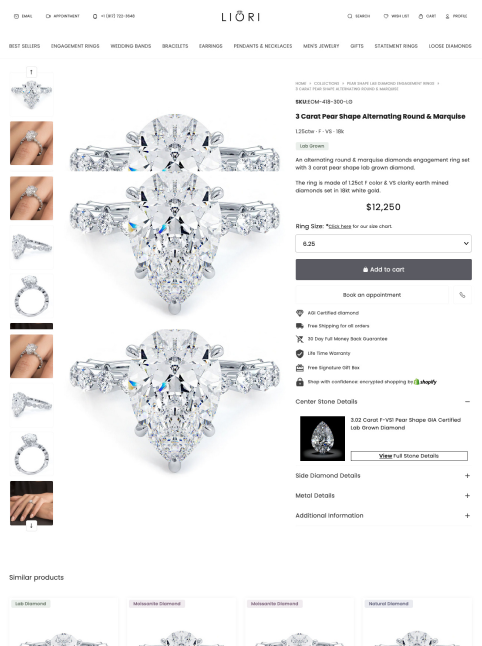Click thumbnail gallery up arrow
Viewport: 482px width, 646px height.
point(31,72)
